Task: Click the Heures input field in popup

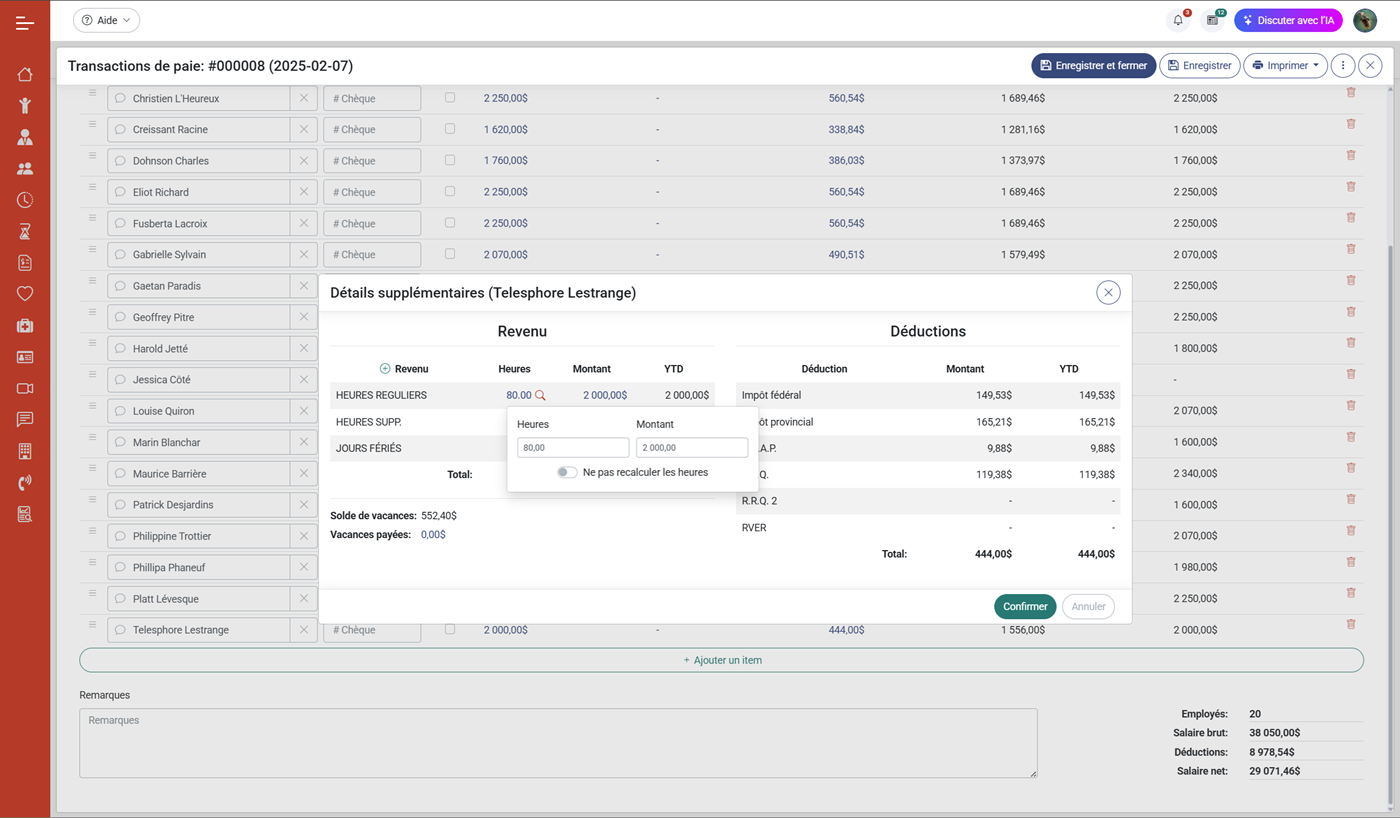Action: tap(573, 448)
